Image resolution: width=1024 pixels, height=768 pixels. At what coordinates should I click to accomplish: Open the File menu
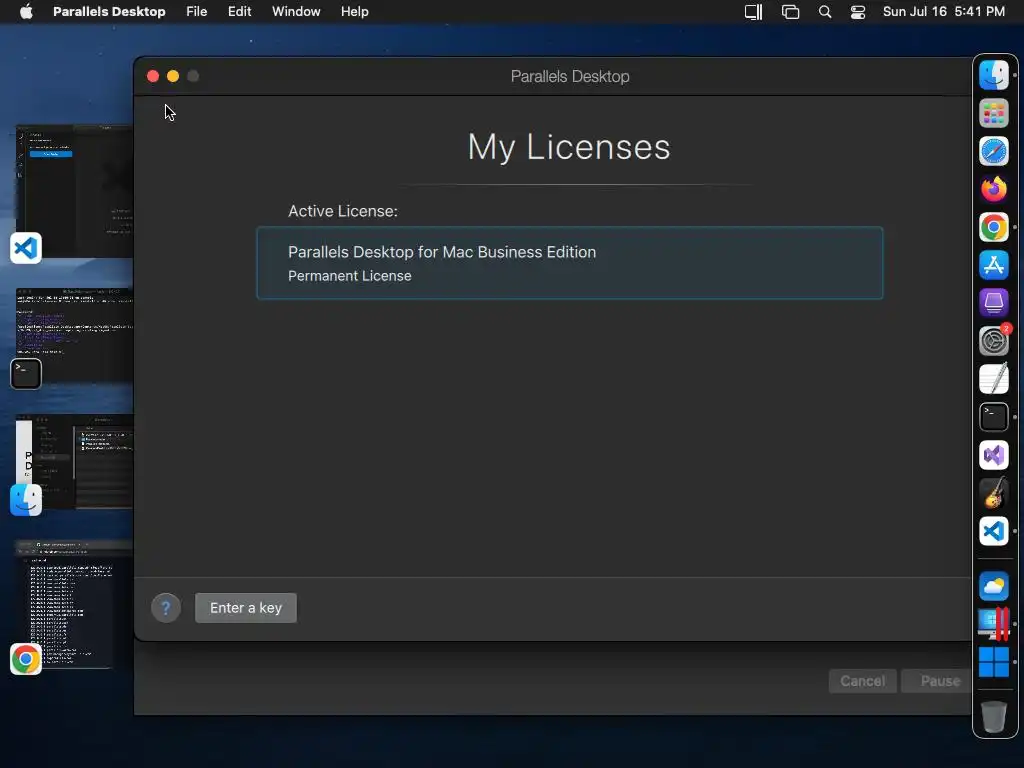click(197, 12)
